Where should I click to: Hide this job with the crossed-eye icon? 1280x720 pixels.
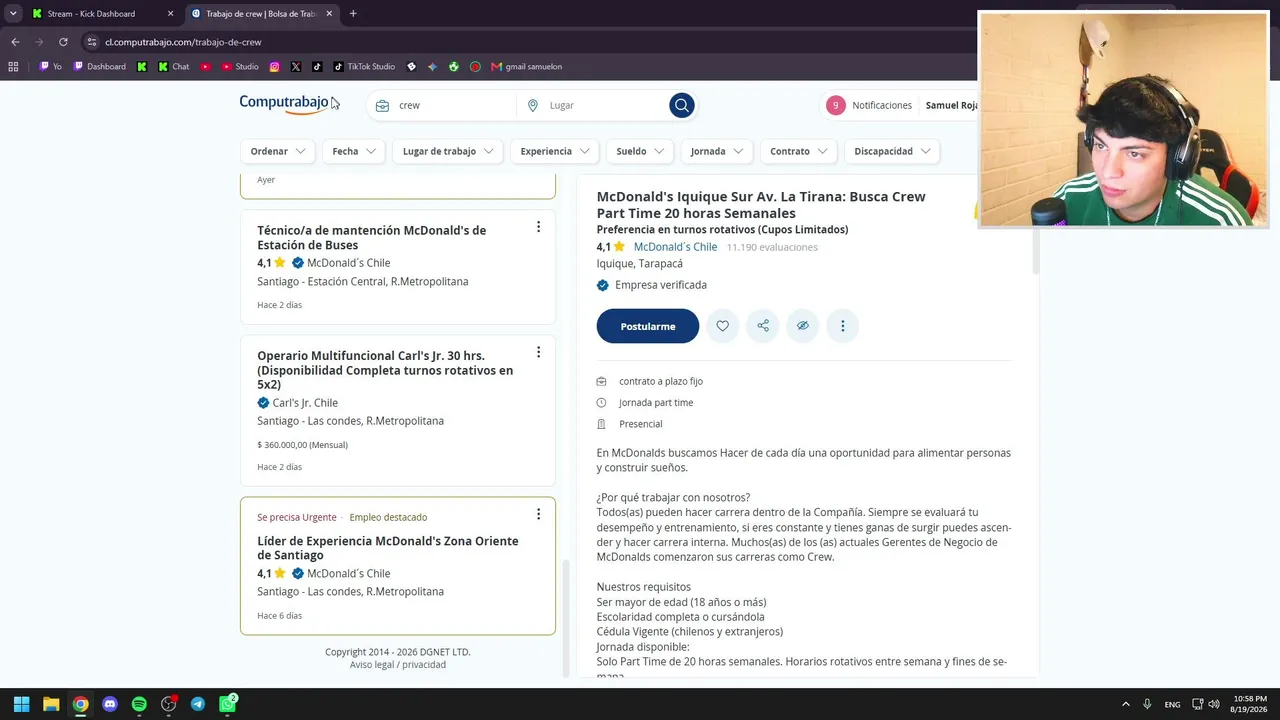pos(803,326)
